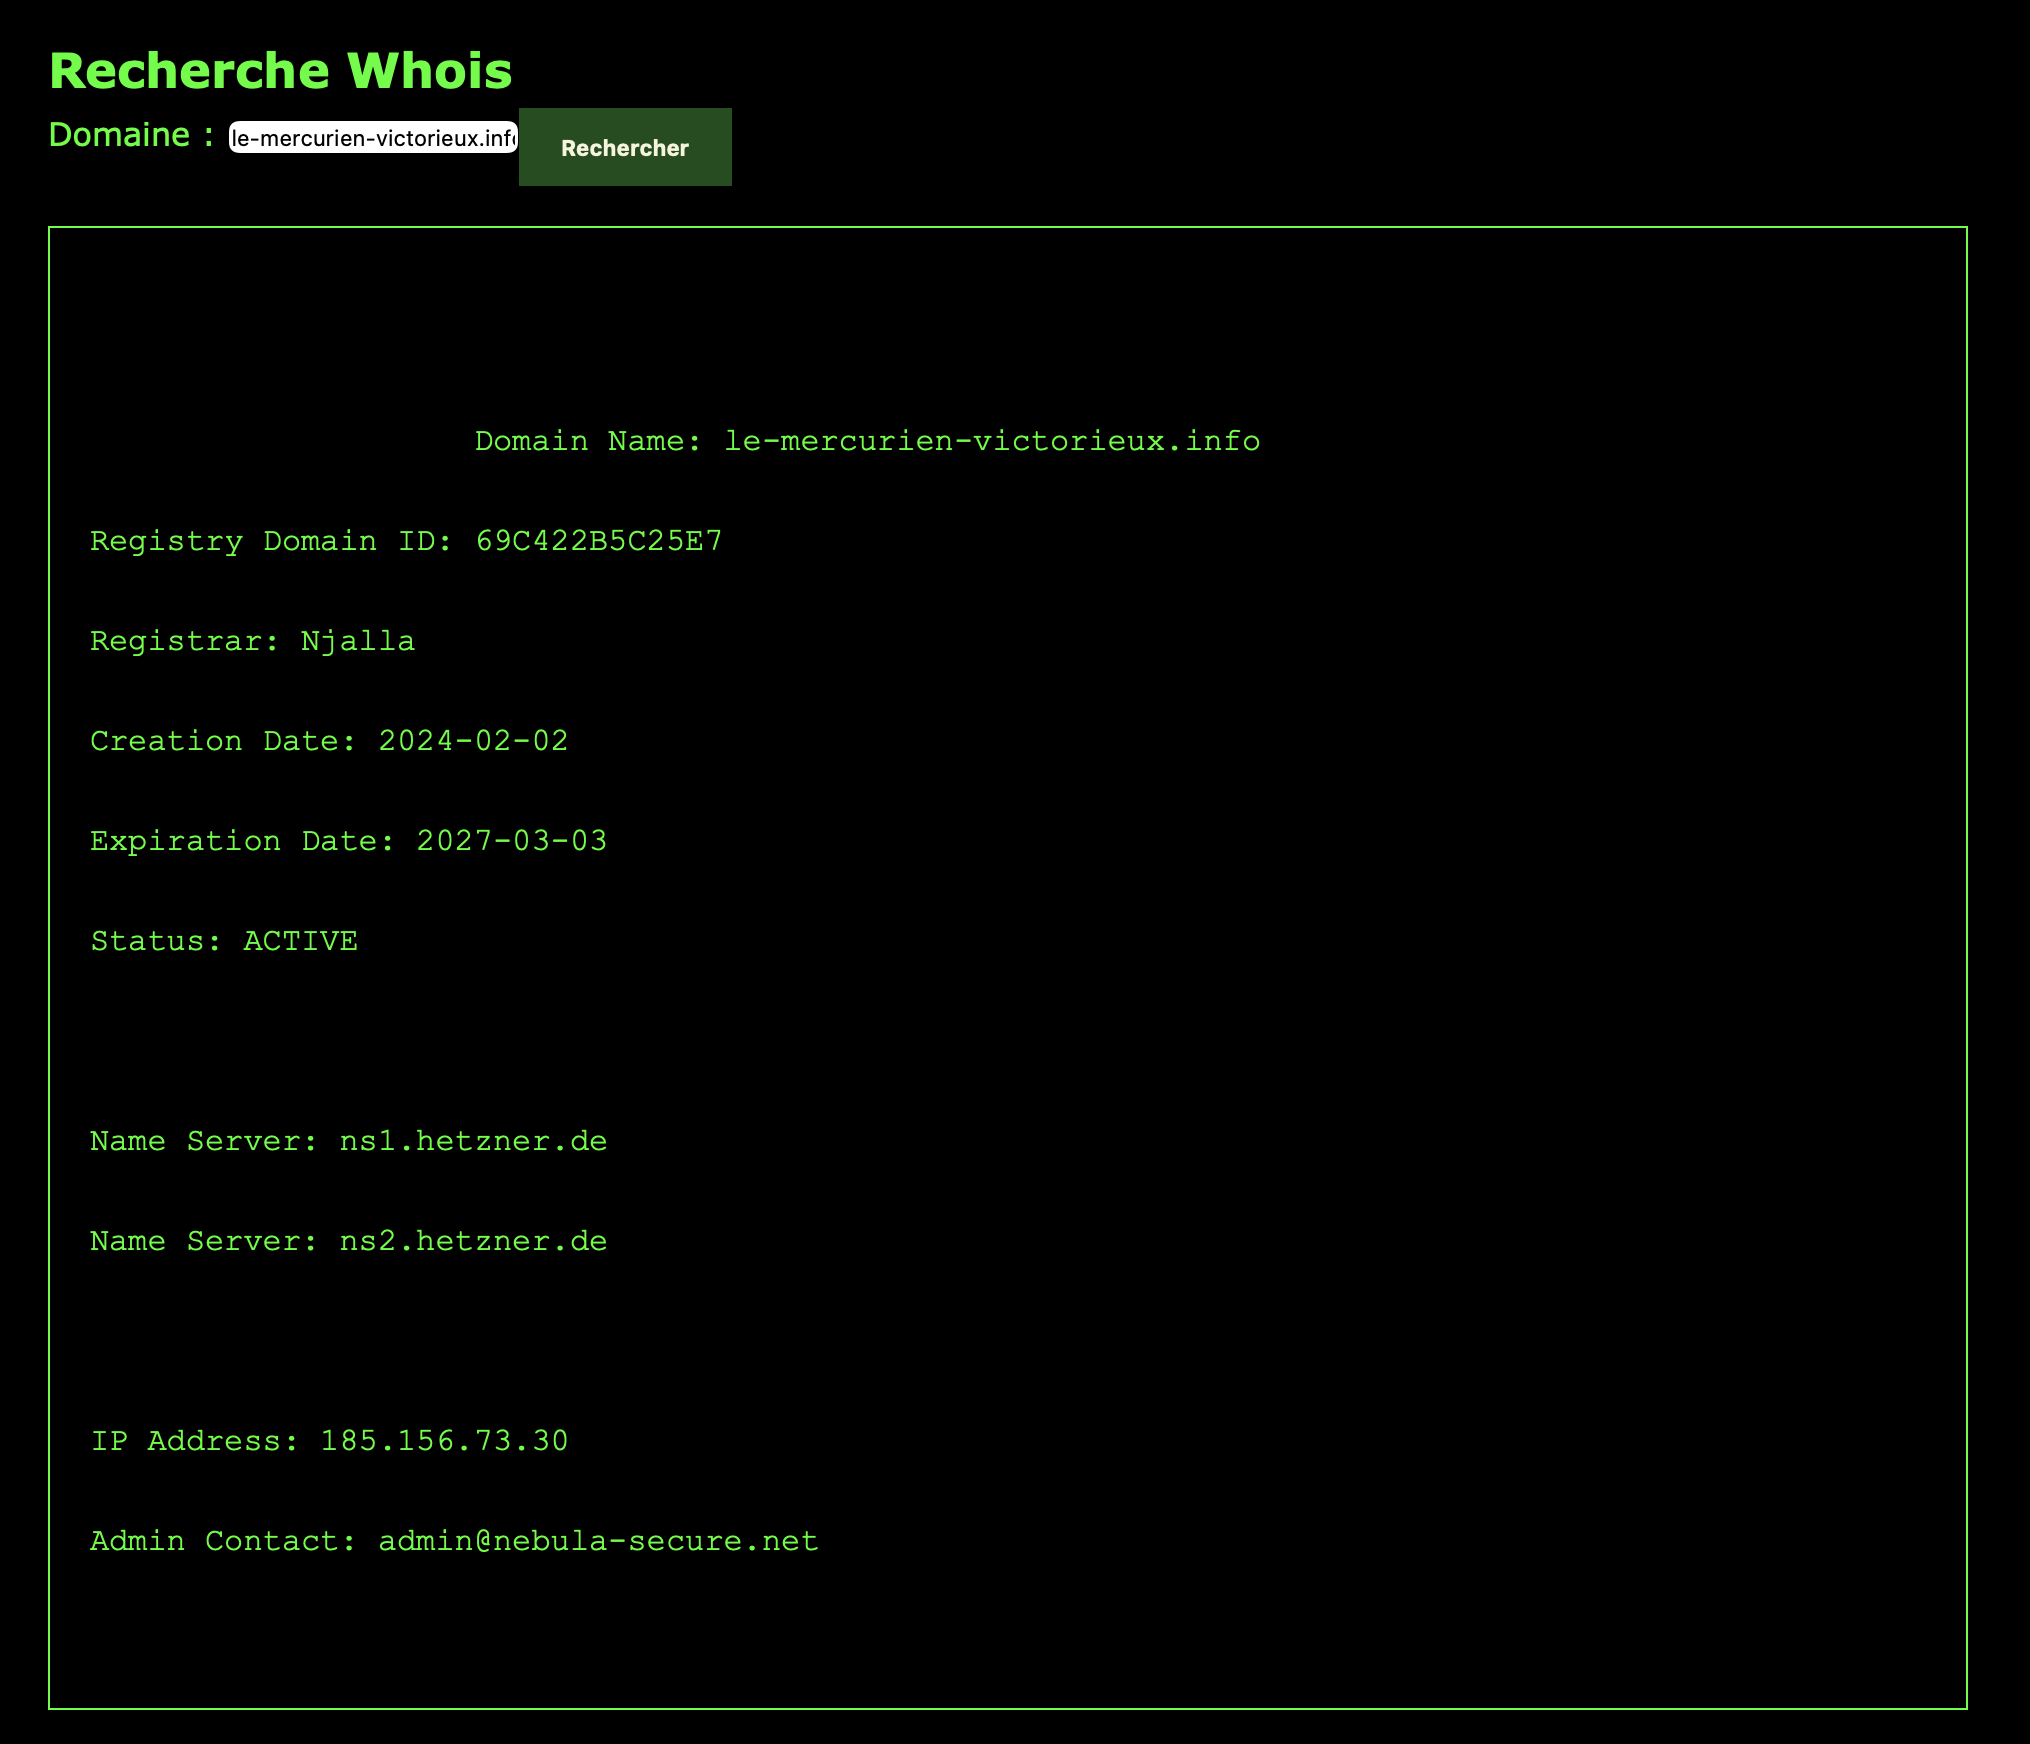This screenshot has height=1744, width=2030.
Task: Focus the Domaine input field
Action: coord(373,138)
